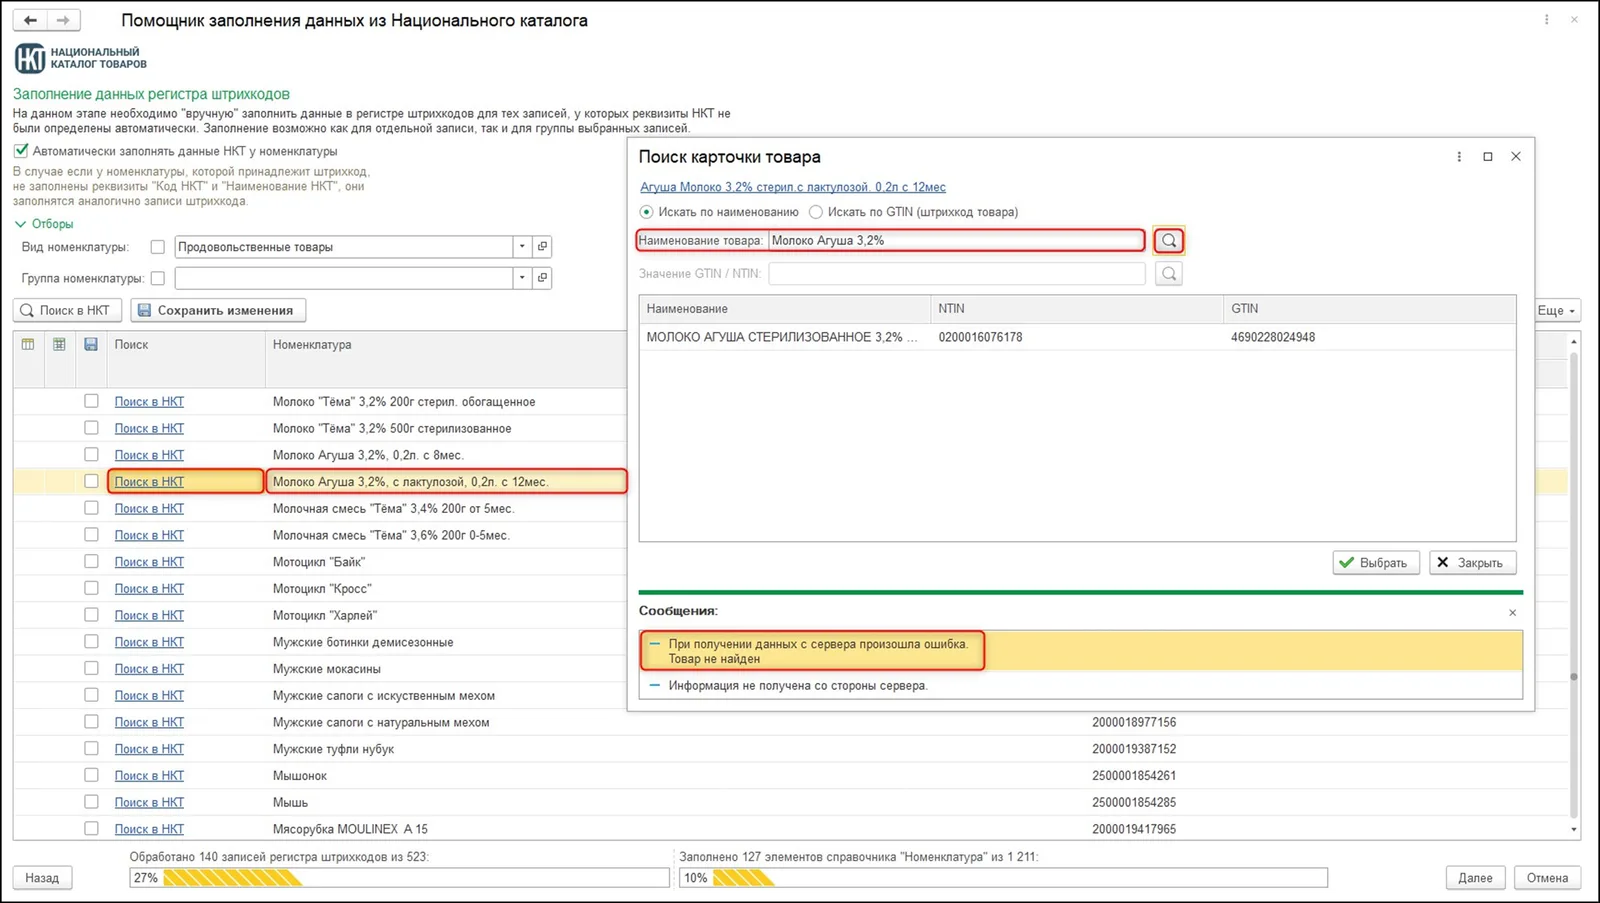The height and width of the screenshot is (903, 1600).
Task: Open the Агуша Молоко 3,2% product link
Action: pos(792,187)
